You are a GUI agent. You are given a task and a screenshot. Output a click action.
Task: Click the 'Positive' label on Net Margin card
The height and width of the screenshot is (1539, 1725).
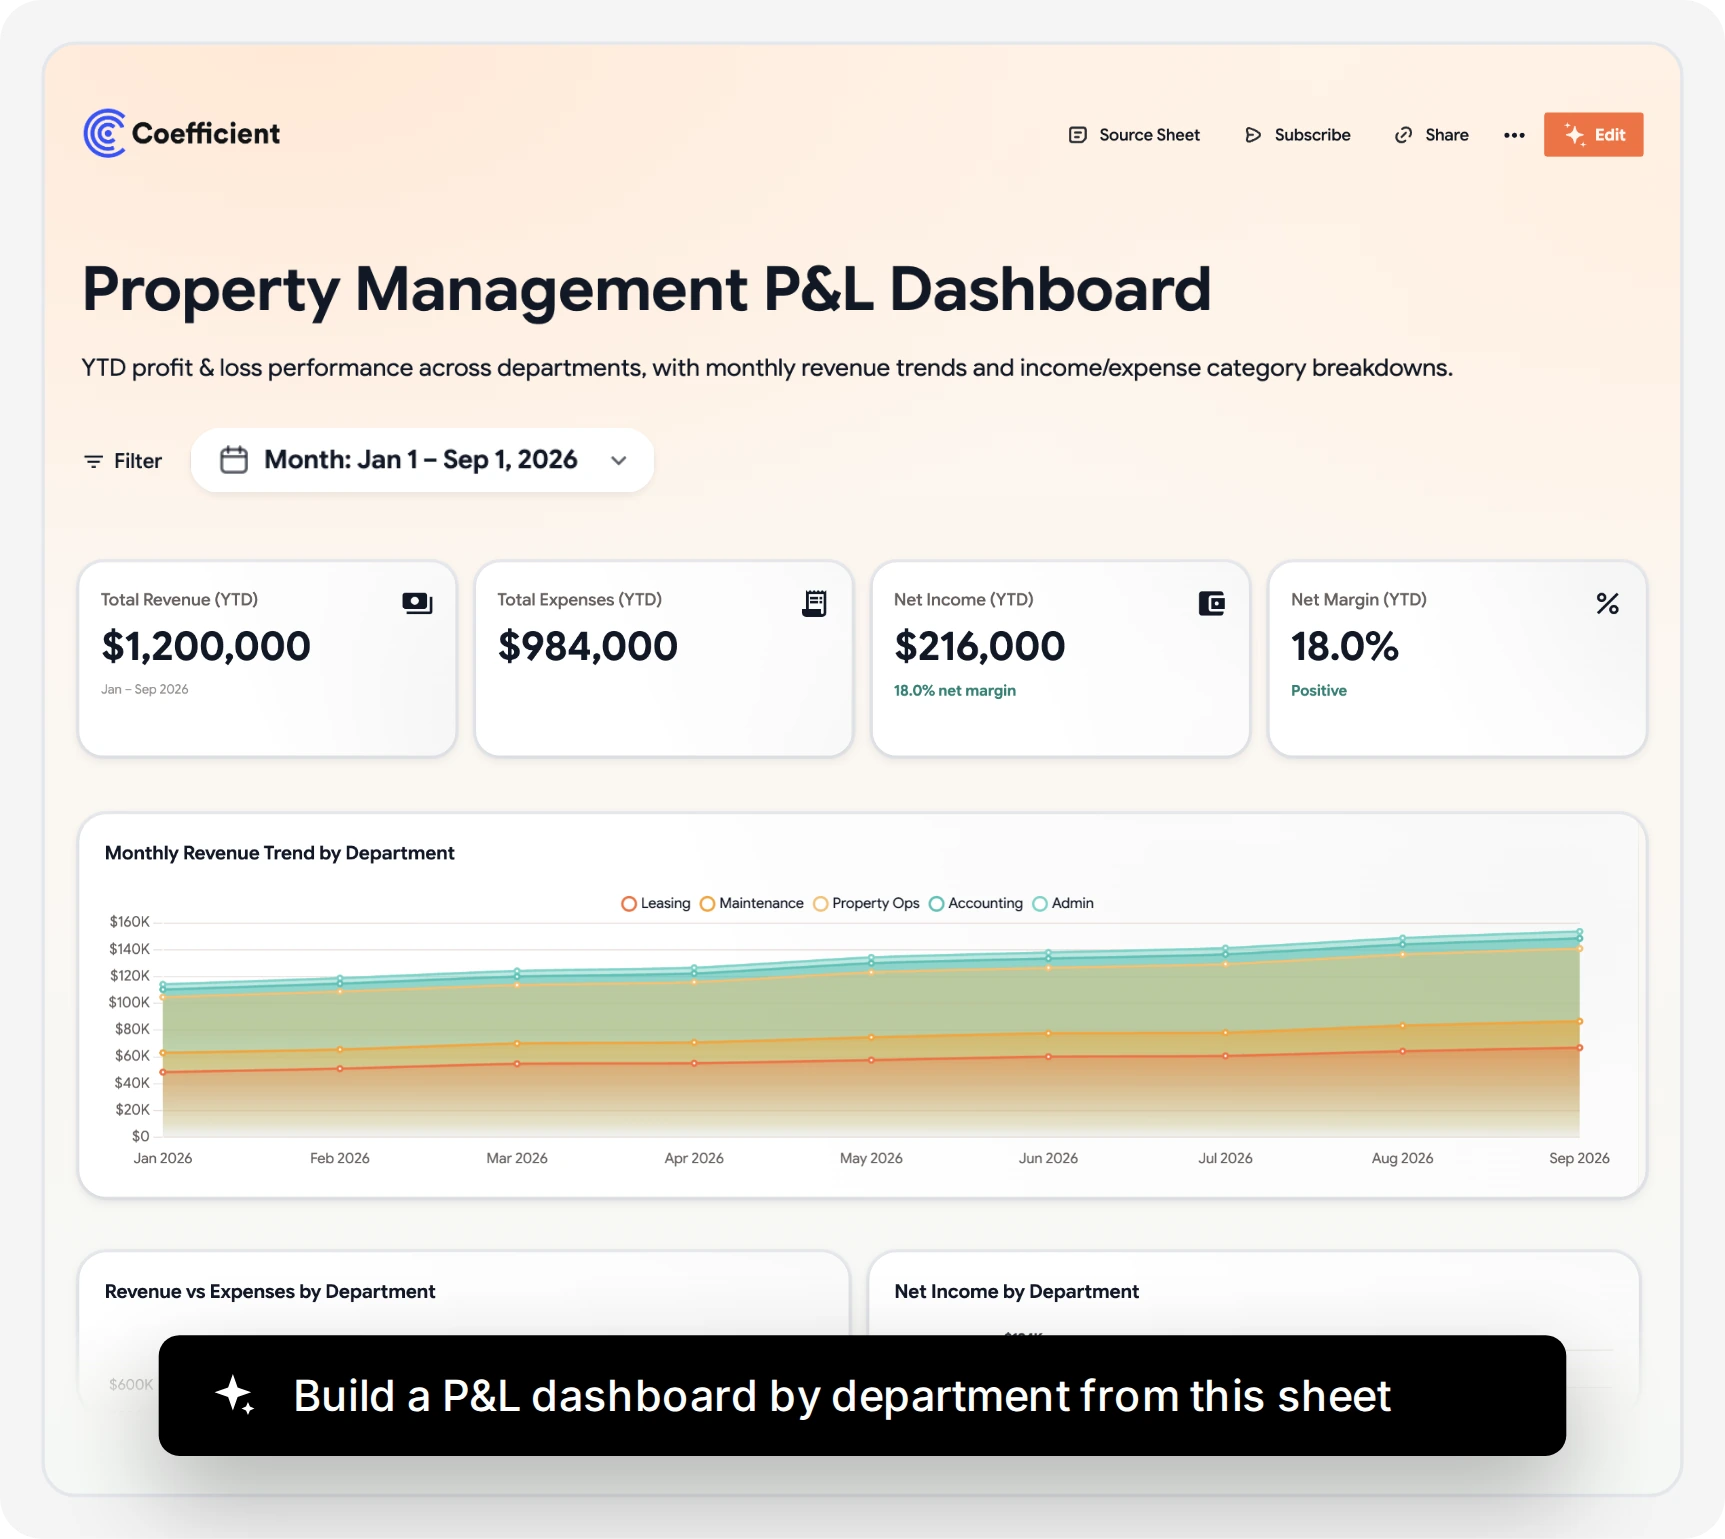tap(1319, 690)
